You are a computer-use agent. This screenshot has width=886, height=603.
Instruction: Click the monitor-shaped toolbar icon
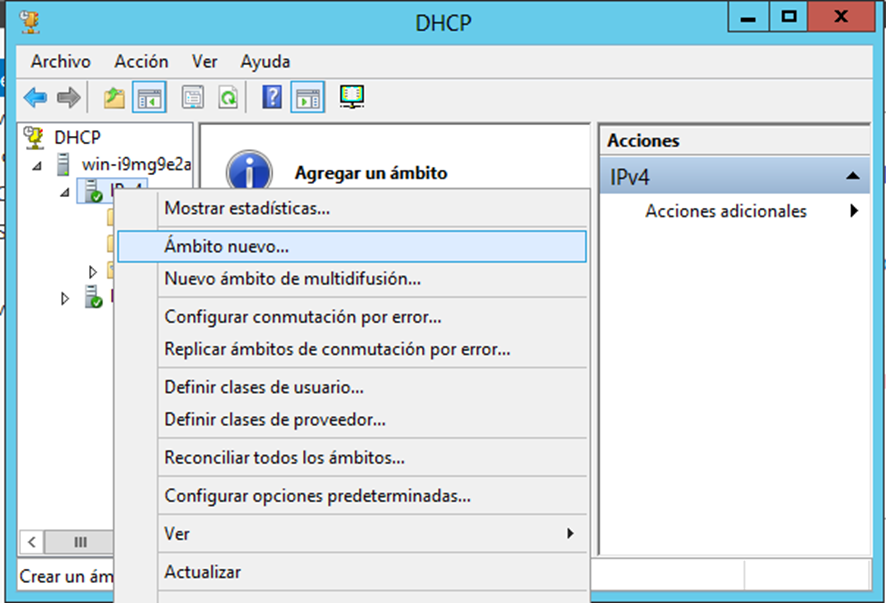(x=352, y=97)
